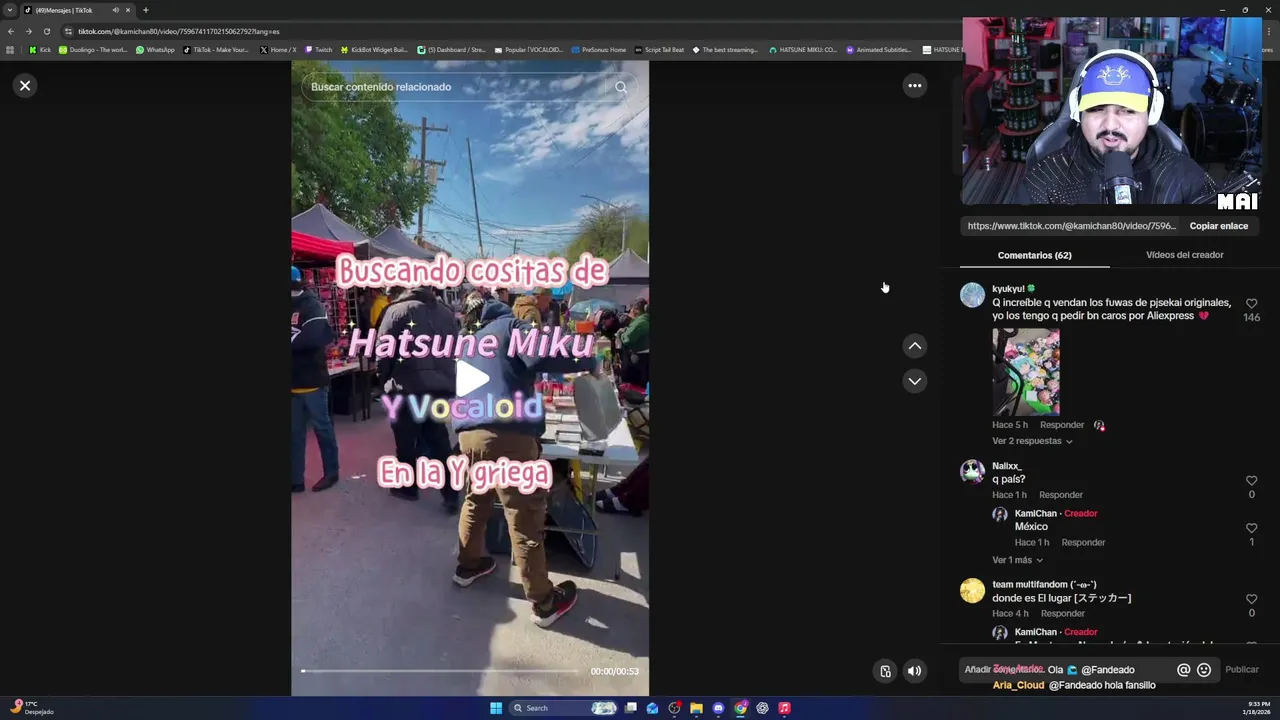Open the image attached to kyukyu!'s comment

tap(1026, 372)
